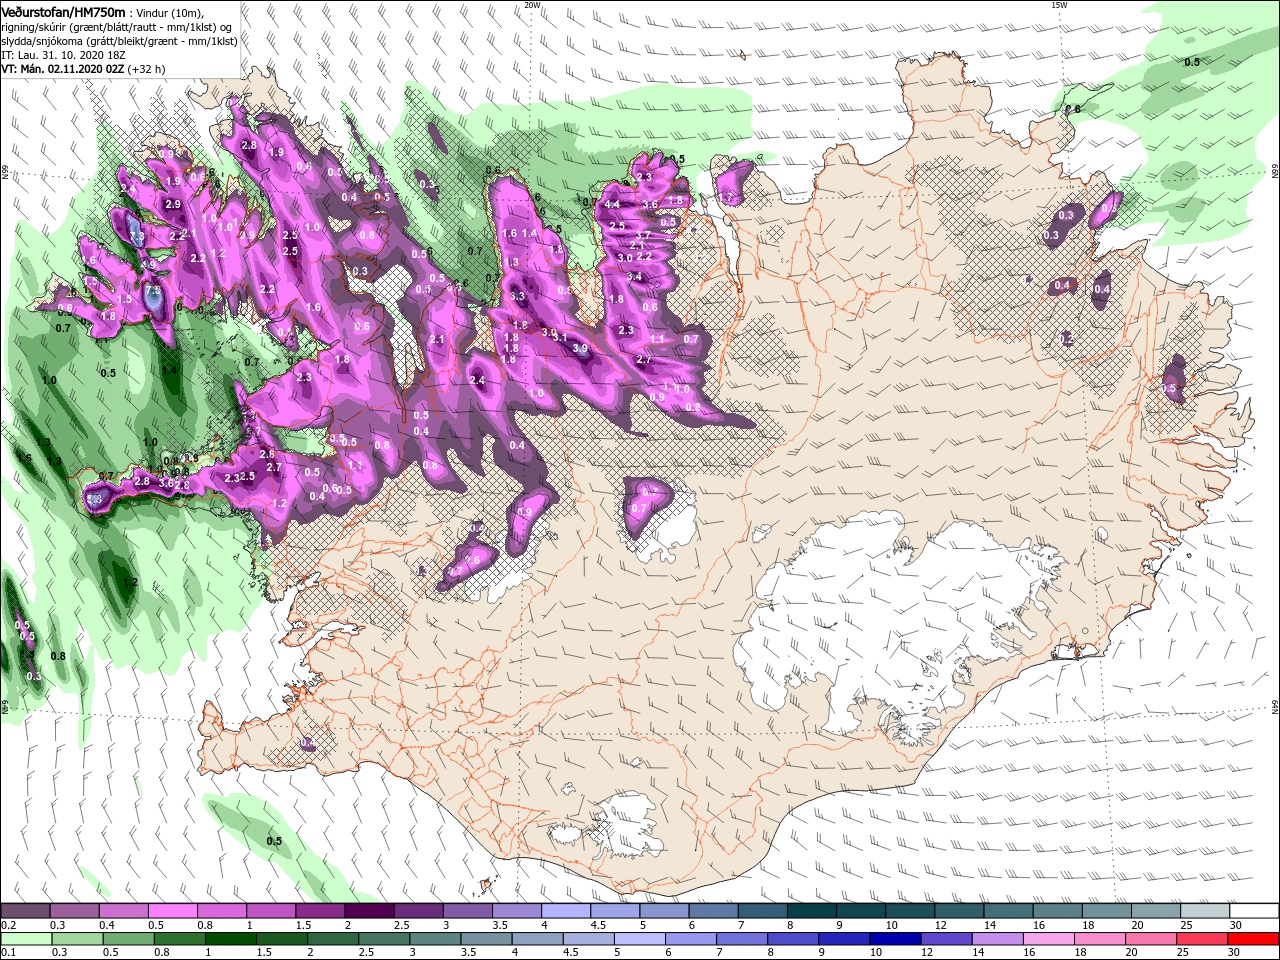1280x960 pixels.
Task: Select the 'VT: Mán. 02.11.2020 02Z' valid time
Action: pos(63,69)
